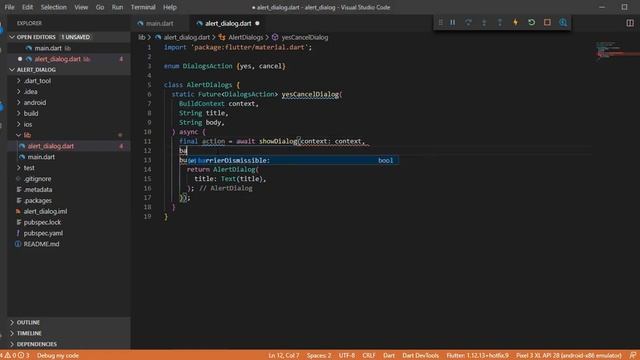
Task: Open Dart DevTools widget inspector icon
Action: [x=563, y=22]
